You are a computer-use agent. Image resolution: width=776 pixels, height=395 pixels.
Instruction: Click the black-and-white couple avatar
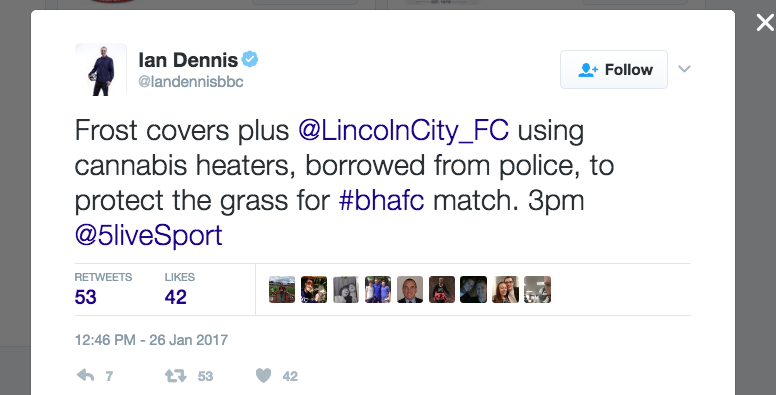tap(346, 290)
